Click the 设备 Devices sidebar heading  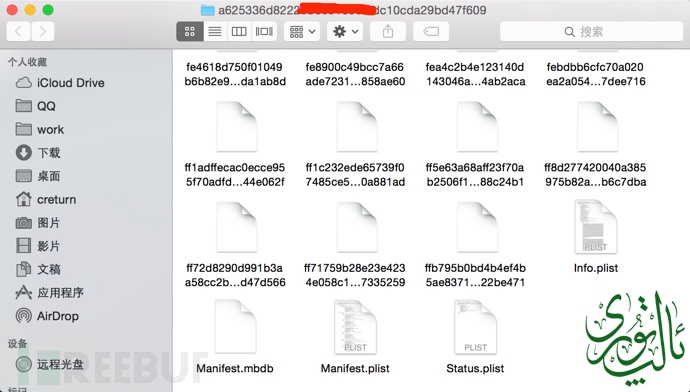[18, 344]
